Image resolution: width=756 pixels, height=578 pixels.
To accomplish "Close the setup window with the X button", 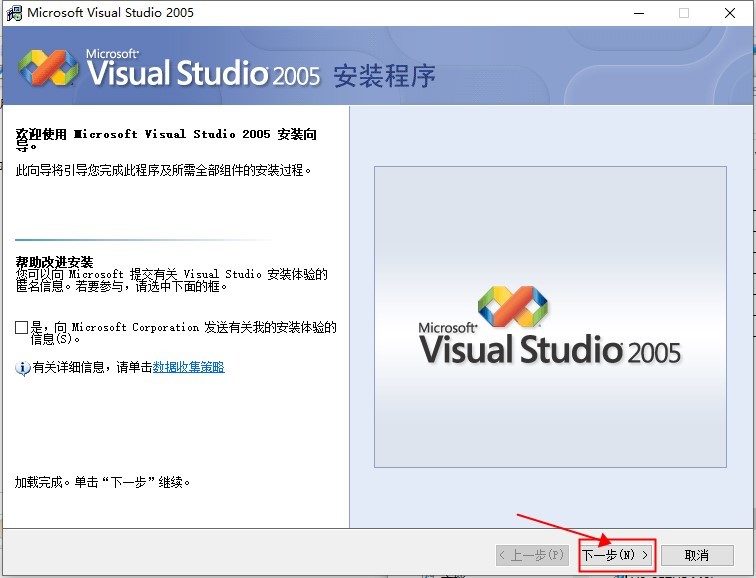I will click(x=731, y=13).
